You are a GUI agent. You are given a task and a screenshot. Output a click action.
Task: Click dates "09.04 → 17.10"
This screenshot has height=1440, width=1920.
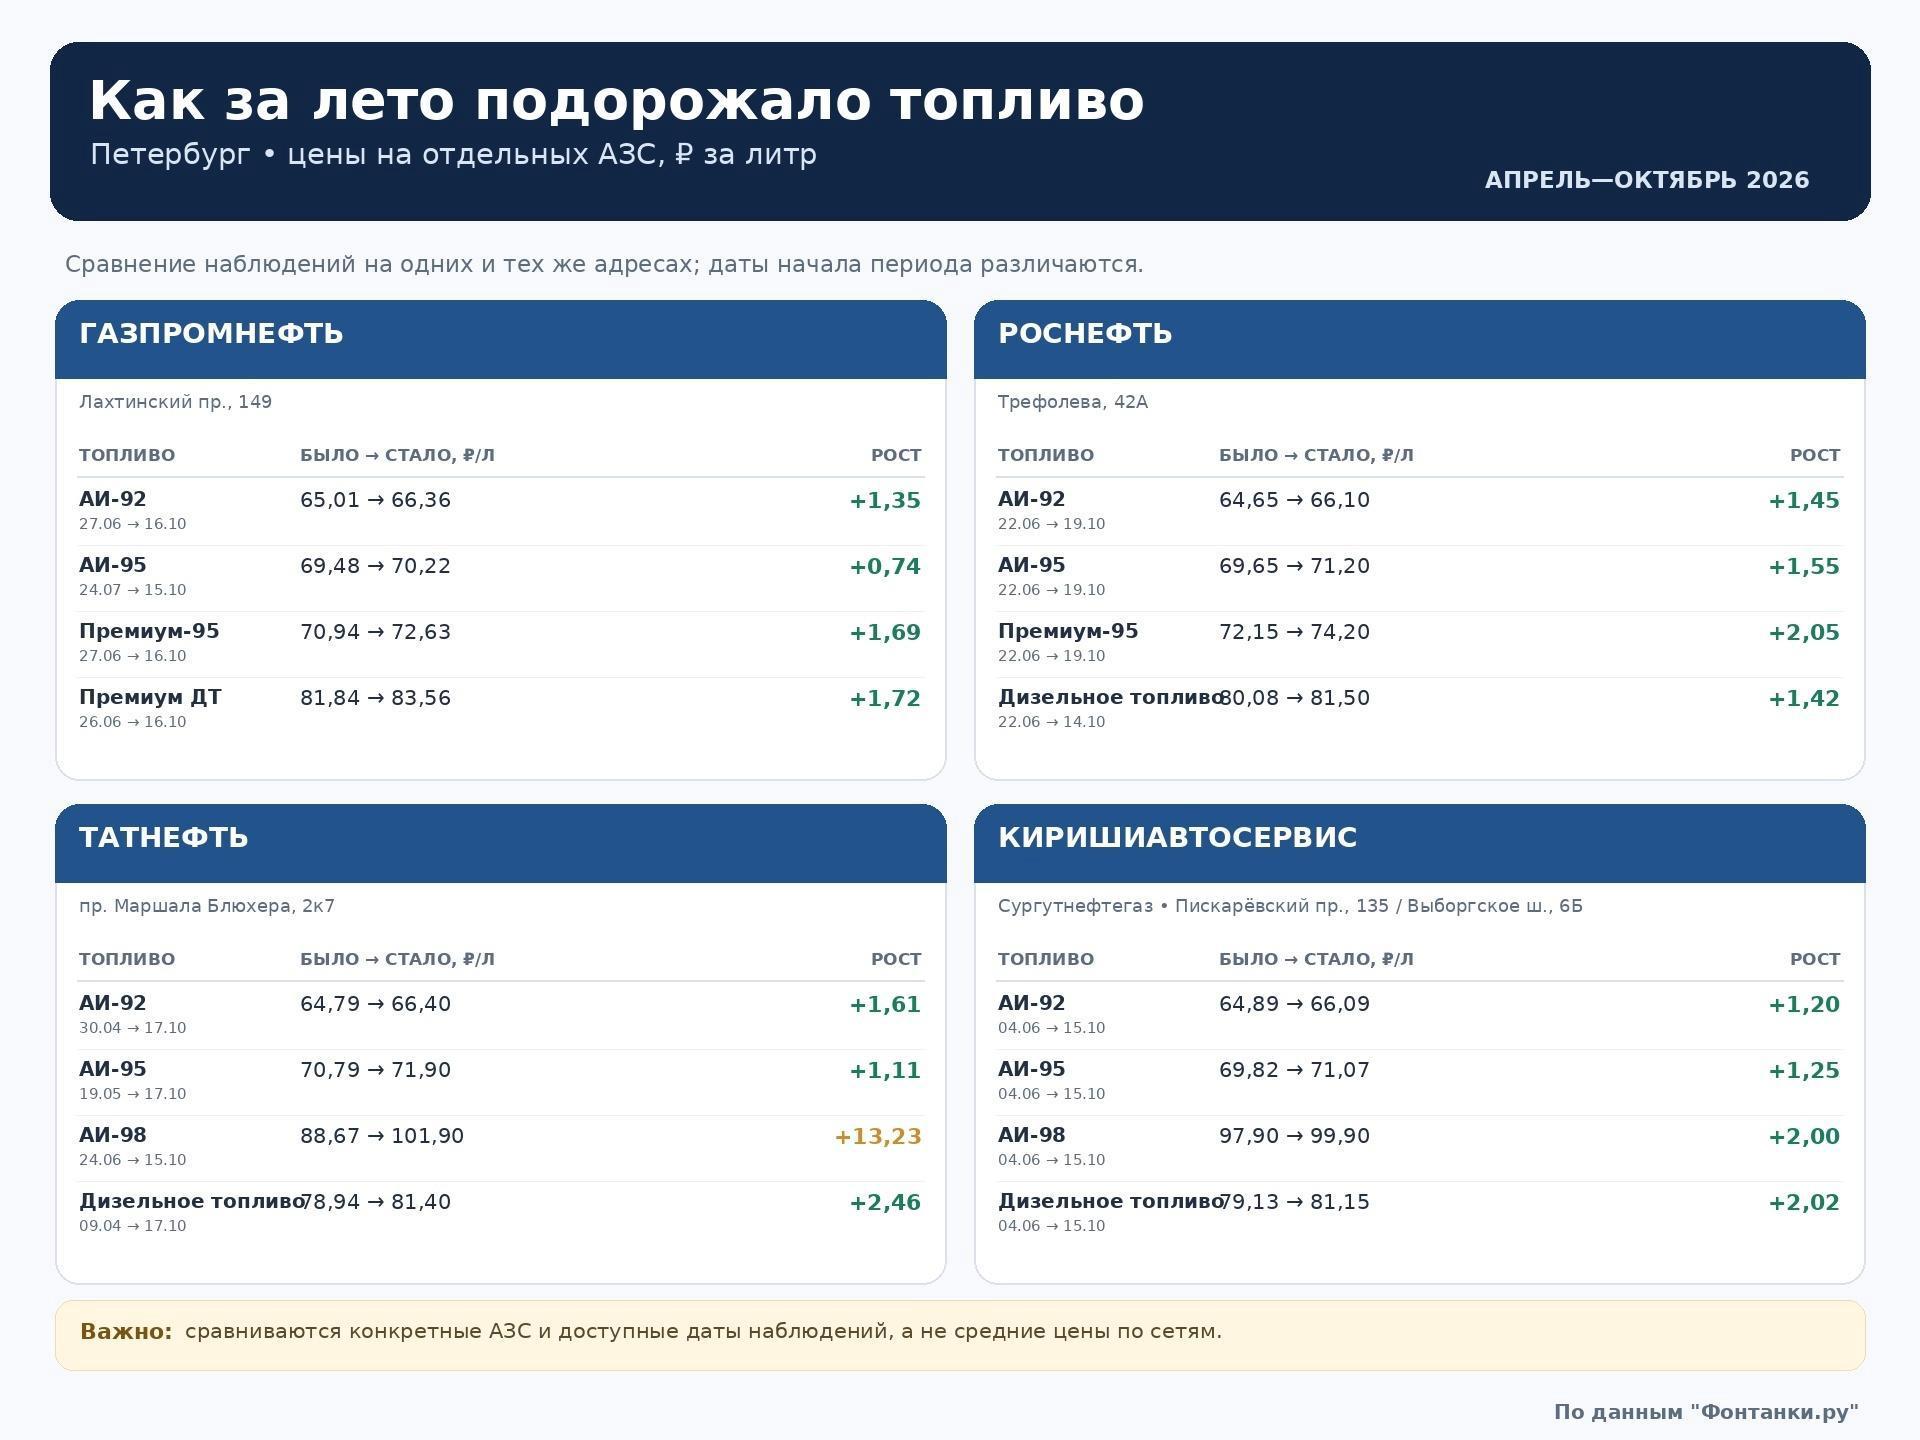point(132,1226)
